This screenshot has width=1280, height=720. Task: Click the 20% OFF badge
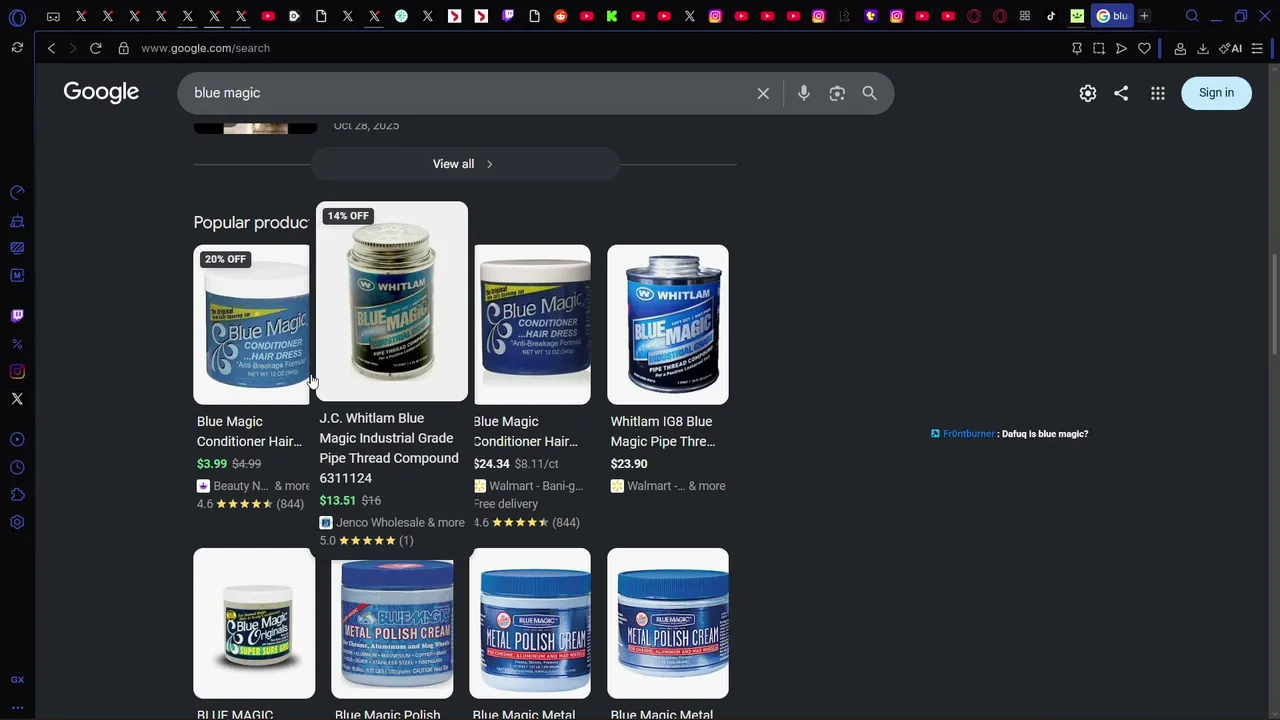[x=225, y=259]
